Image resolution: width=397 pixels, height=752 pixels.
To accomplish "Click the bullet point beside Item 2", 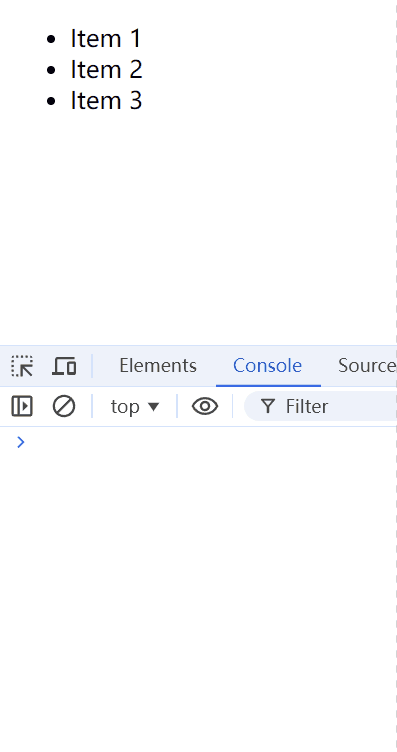I will 51,70.
